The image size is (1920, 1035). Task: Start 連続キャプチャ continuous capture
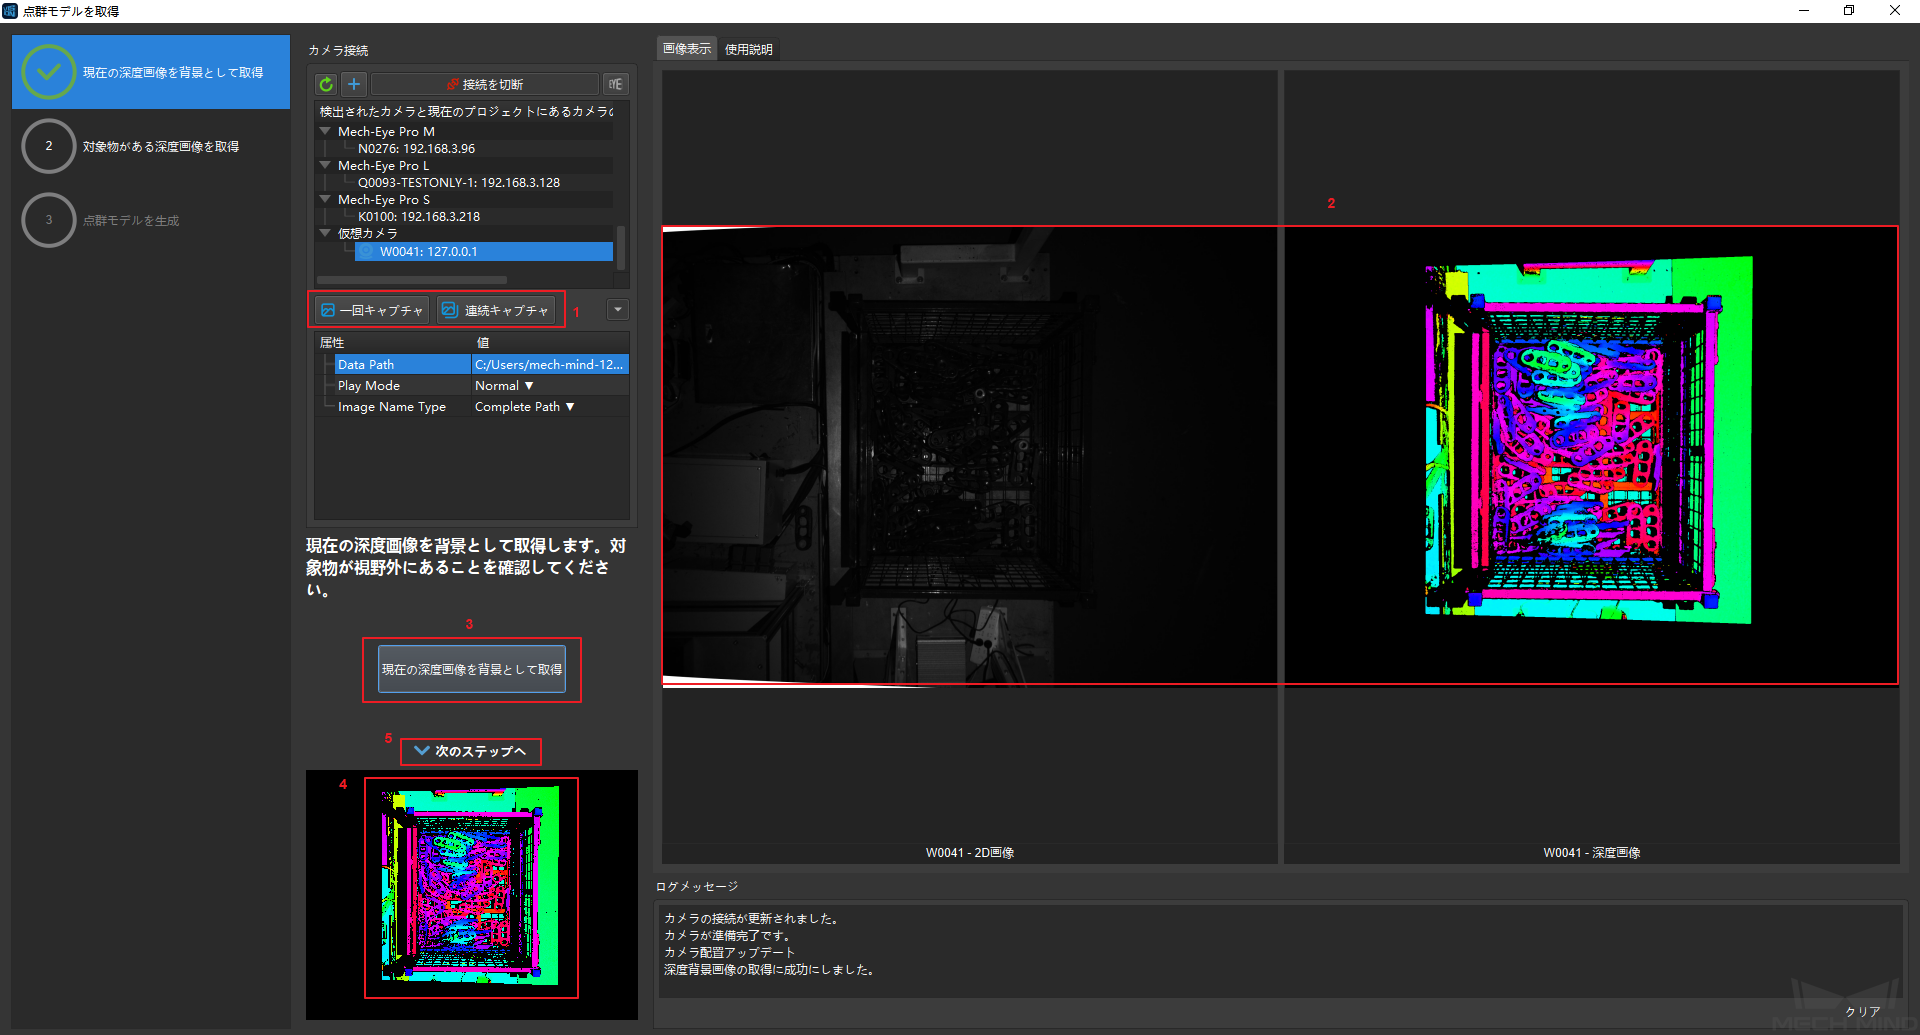click(x=496, y=311)
